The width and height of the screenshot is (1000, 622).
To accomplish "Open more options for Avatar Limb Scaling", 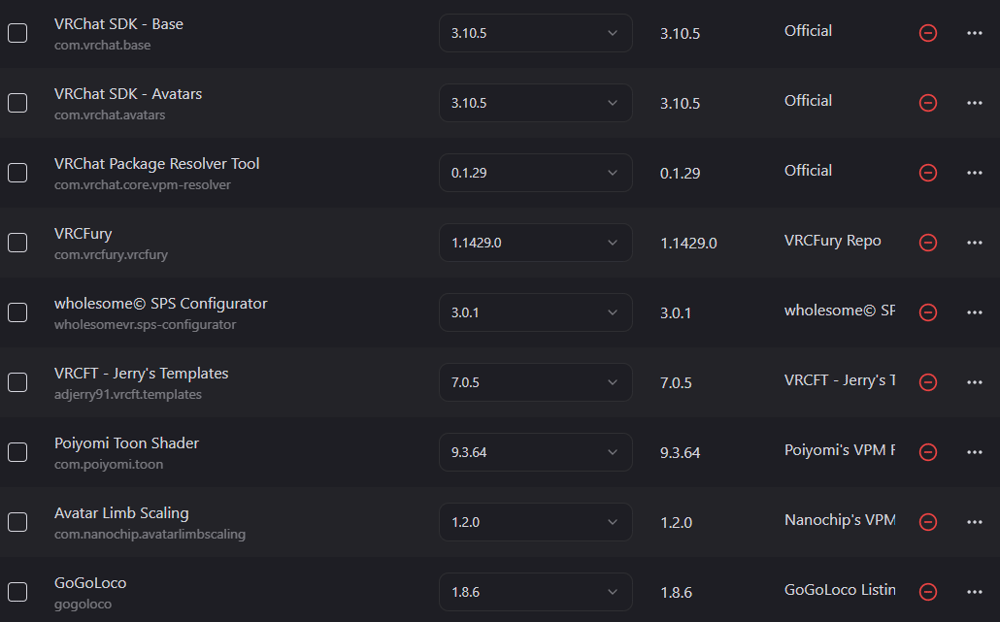I will pos(974,522).
